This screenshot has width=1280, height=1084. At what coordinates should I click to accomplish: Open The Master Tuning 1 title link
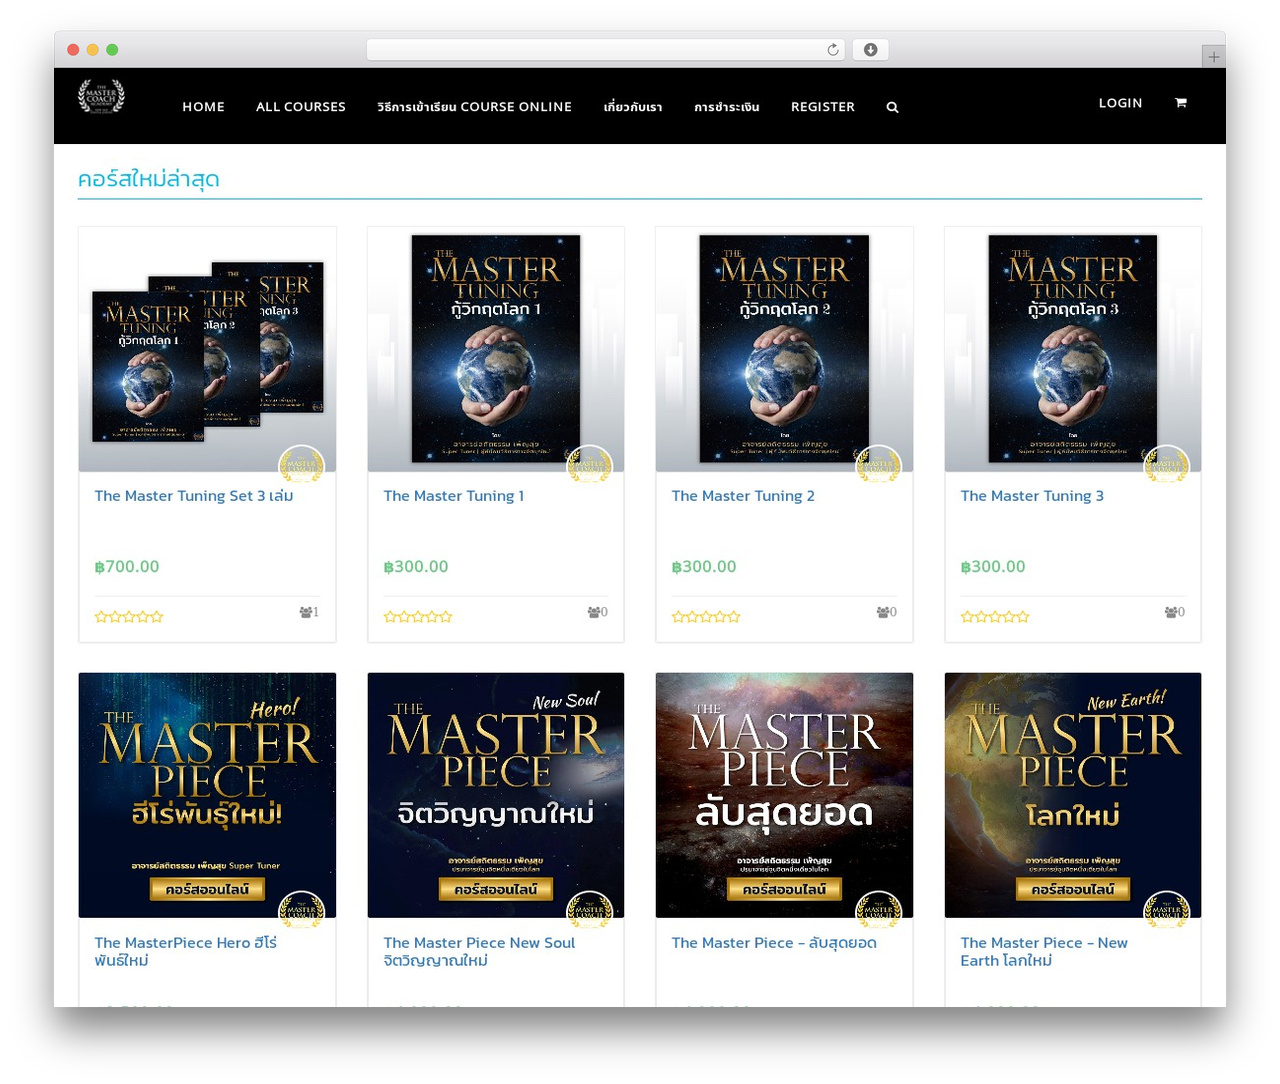pos(454,496)
